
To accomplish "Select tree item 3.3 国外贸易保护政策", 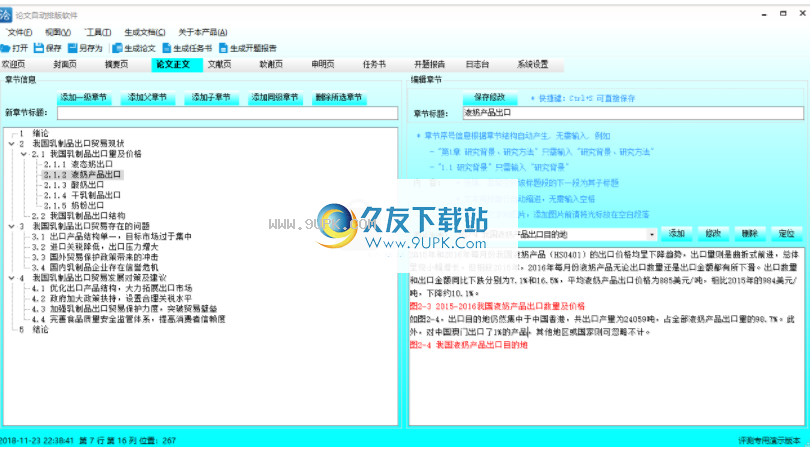I will pos(95,257).
